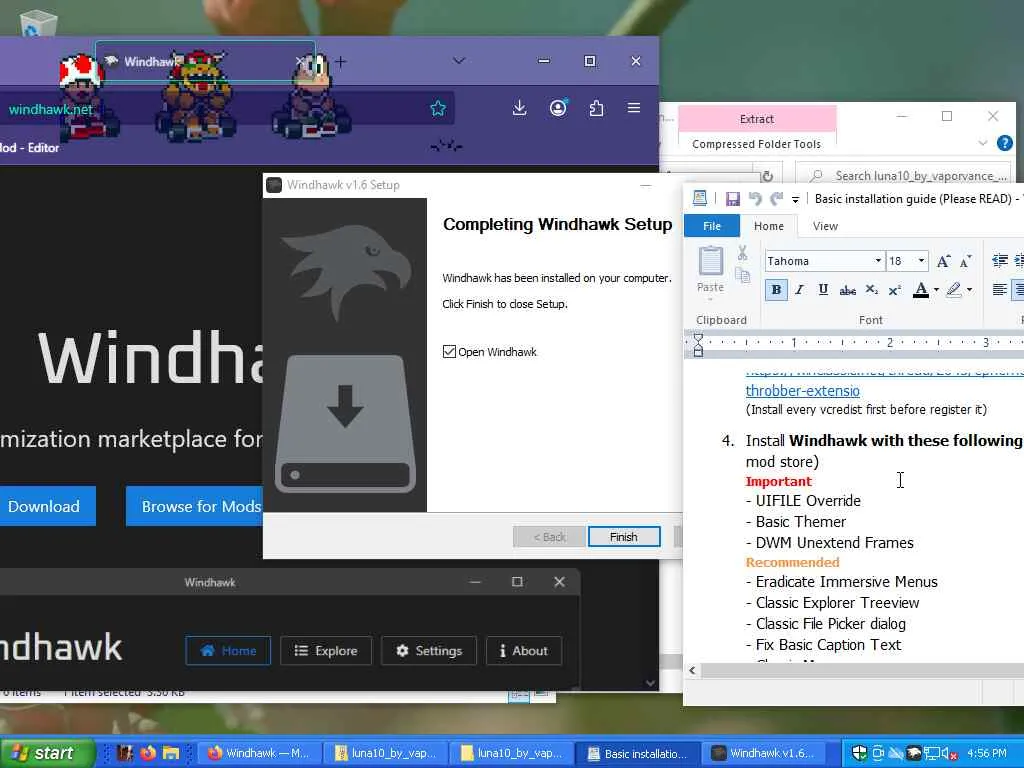
Task: Save the WordPad document with floppy icon
Action: pyautogui.click(x=733, y=199)
